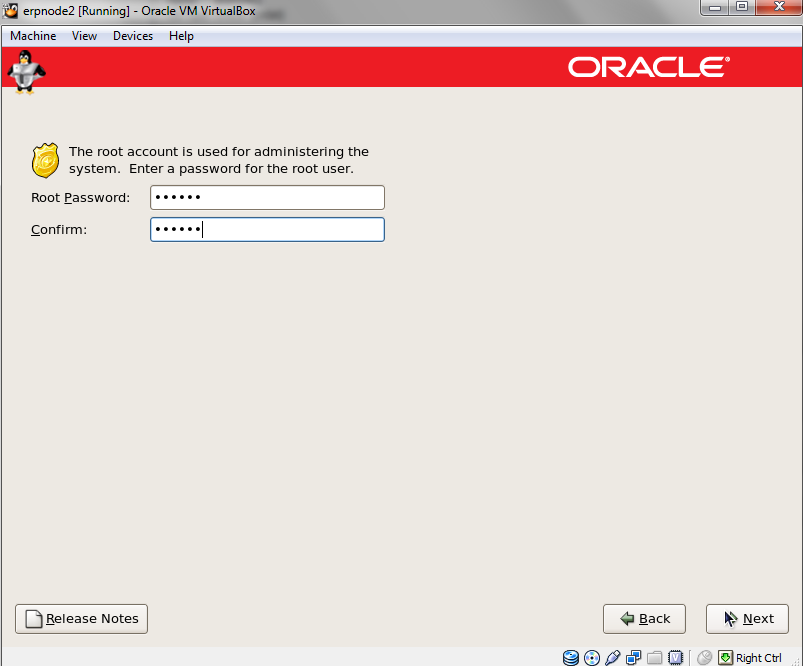Focus the Root Password field
803x666 pixels.
267,198
